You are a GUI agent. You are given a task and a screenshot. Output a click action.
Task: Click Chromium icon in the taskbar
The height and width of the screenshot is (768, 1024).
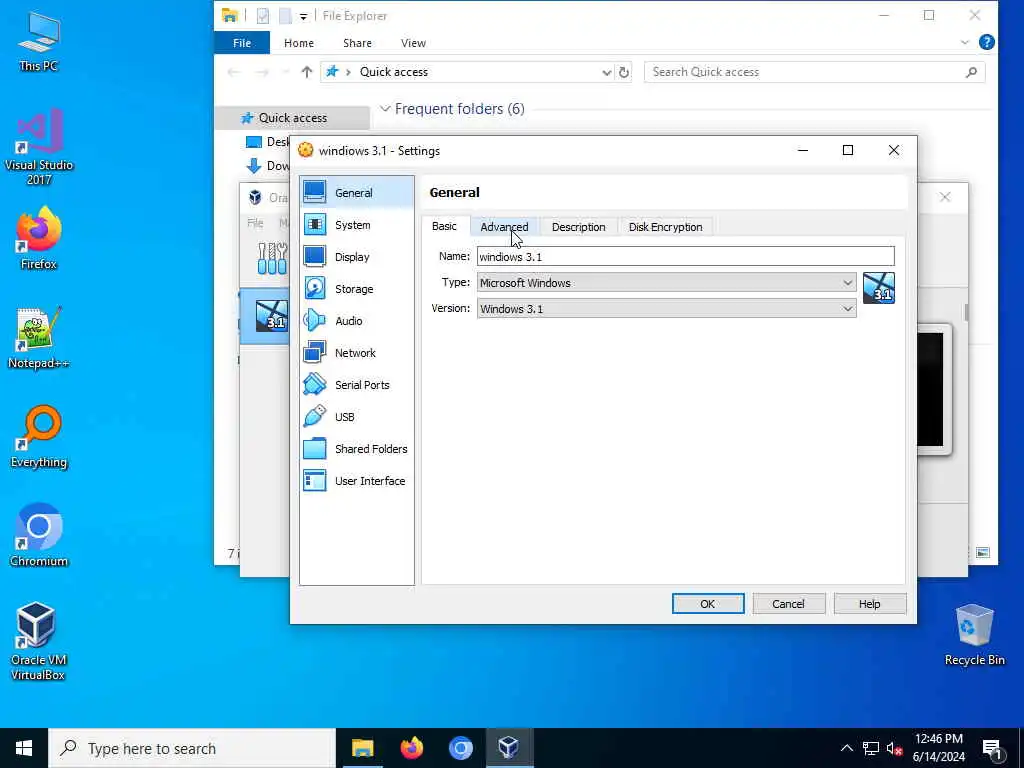(460, 748)
